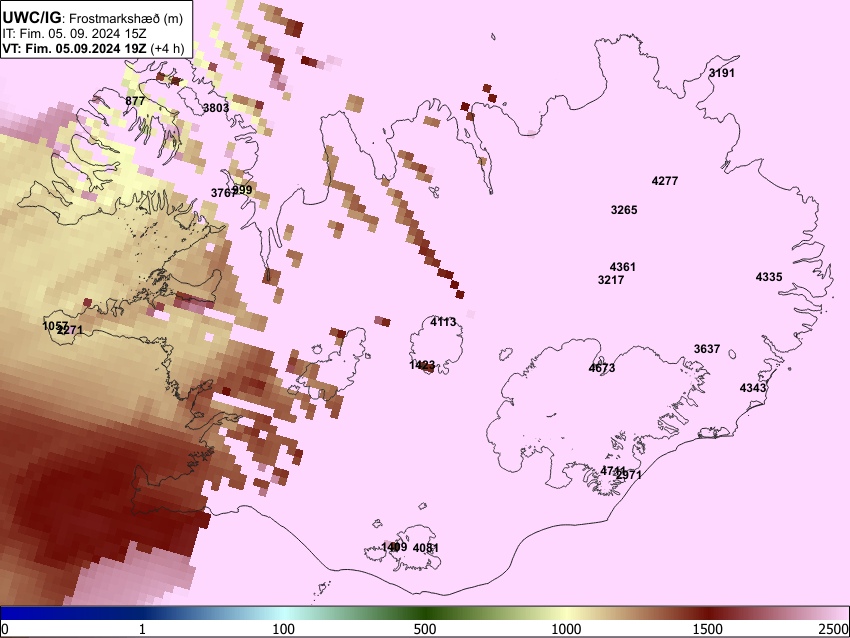Pick the dark green color above 500
This screenshot has height=638, width=850.
coord(425,613)
